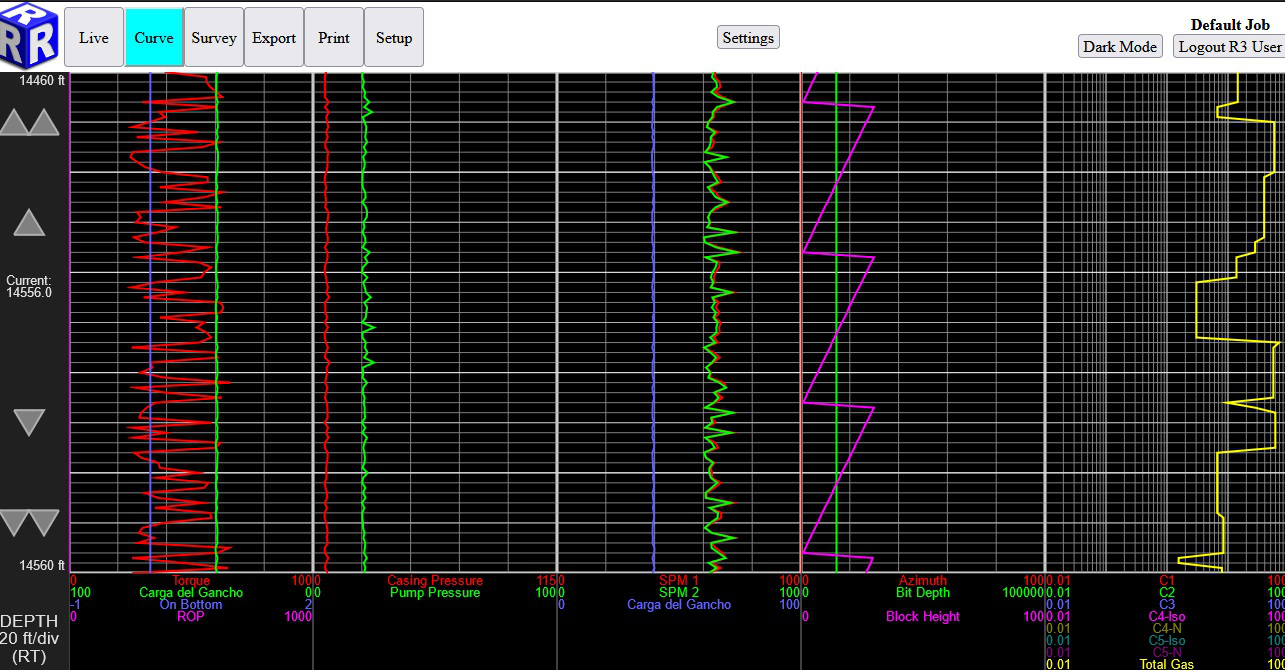The height and width of the screenshot is (672, 1287).
Task: Open the Live tab
Action: click(x=94, y=38)
